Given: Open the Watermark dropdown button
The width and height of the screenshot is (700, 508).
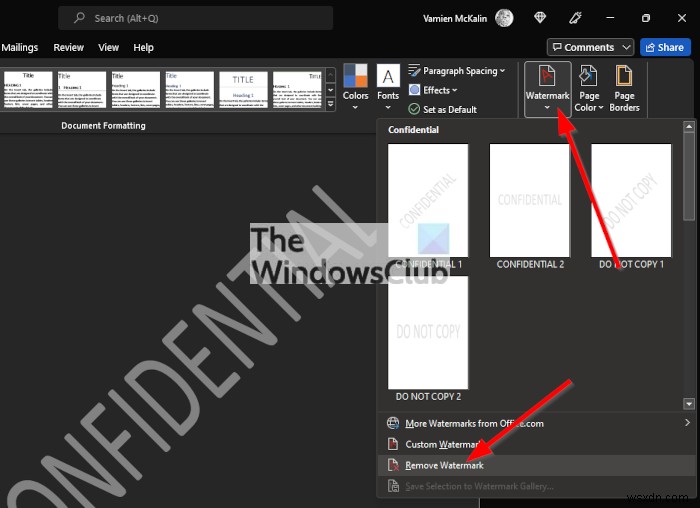Looking at the screenshot, I should click(x=547, y=89).
